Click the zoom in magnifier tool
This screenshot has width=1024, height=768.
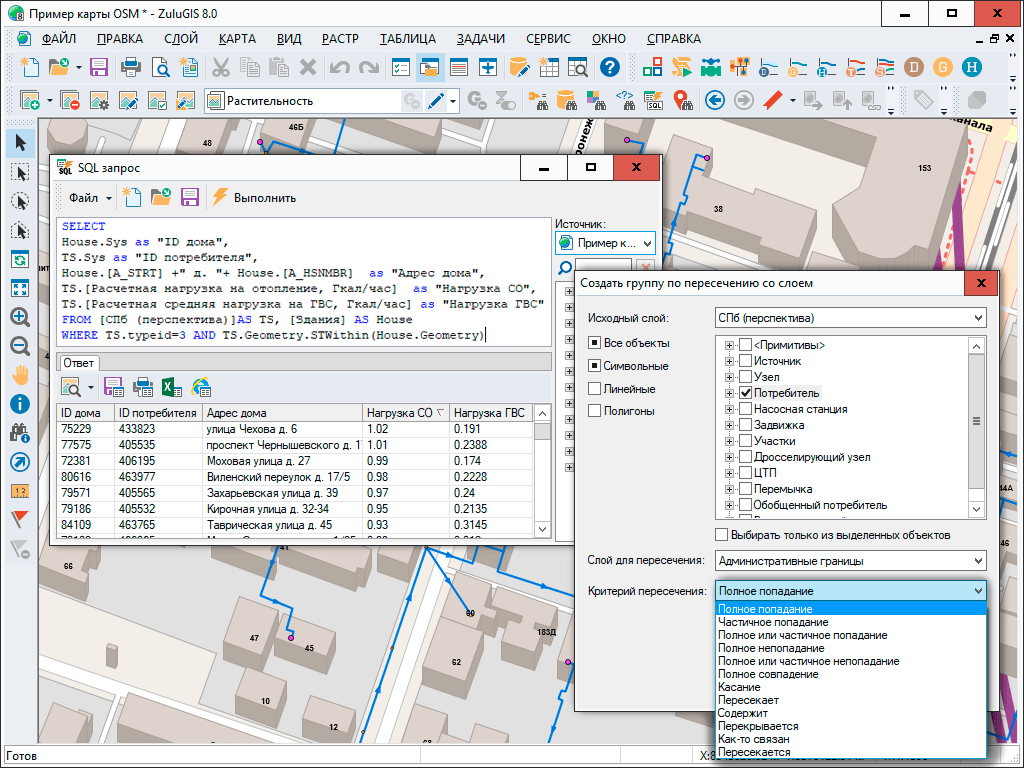[x=19, y=317]
